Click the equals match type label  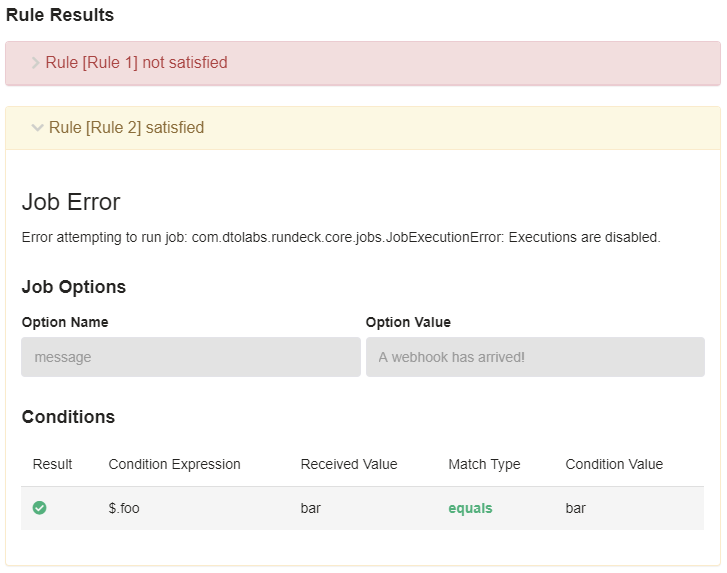click(470, 508)
